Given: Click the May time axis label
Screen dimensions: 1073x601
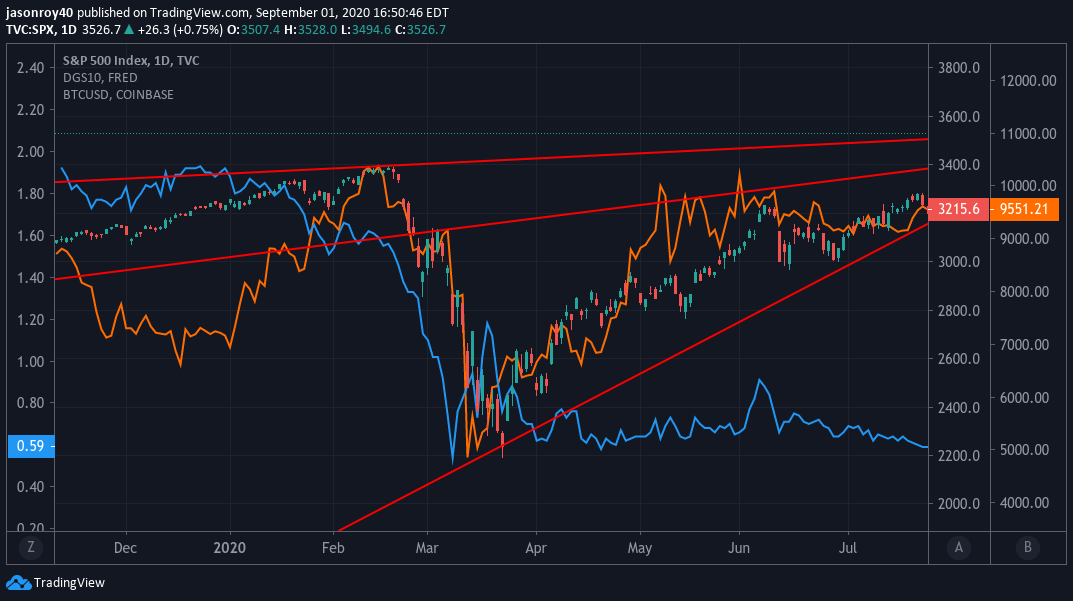Looking at the screenshot, I should coord(640,548).
